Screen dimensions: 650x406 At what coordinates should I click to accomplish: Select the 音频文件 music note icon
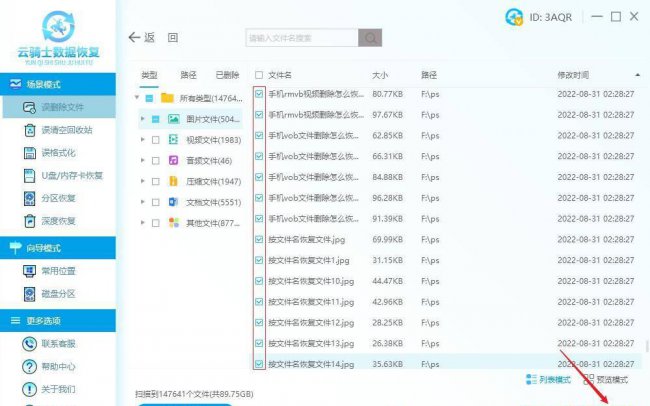click(x=174, y=160)
